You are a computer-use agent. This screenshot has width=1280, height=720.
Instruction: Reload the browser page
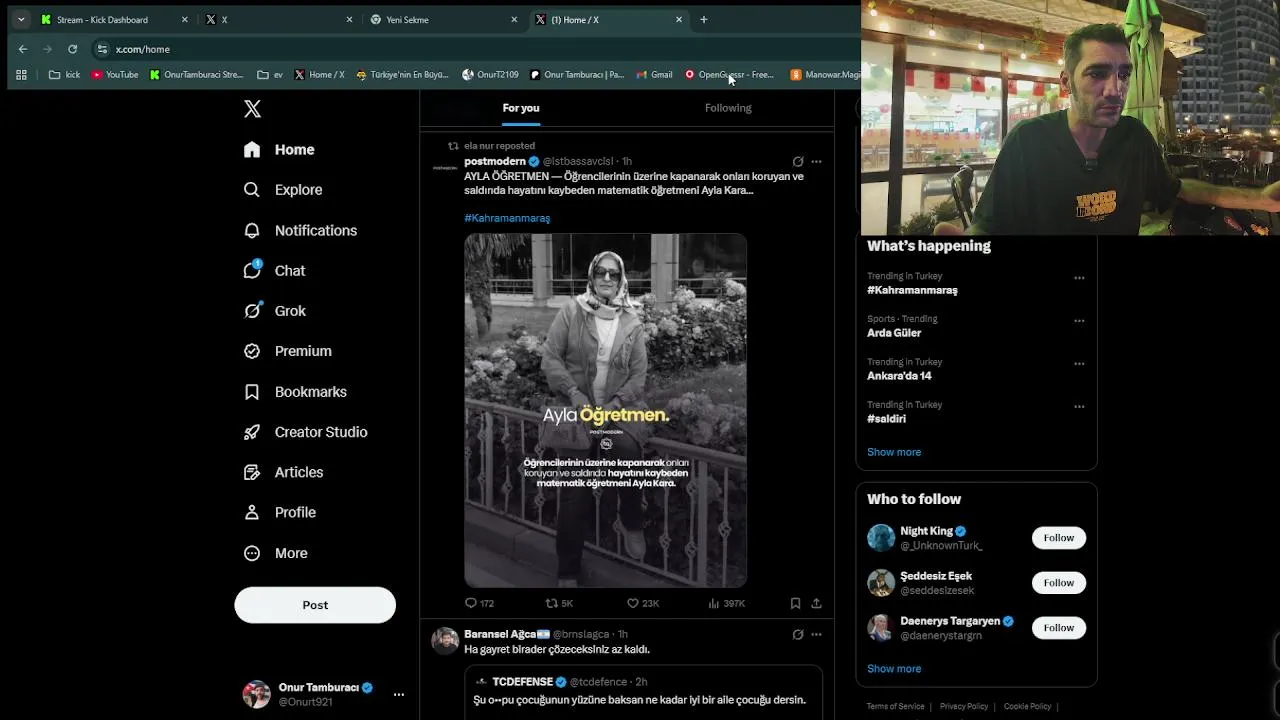coord(72,49)
